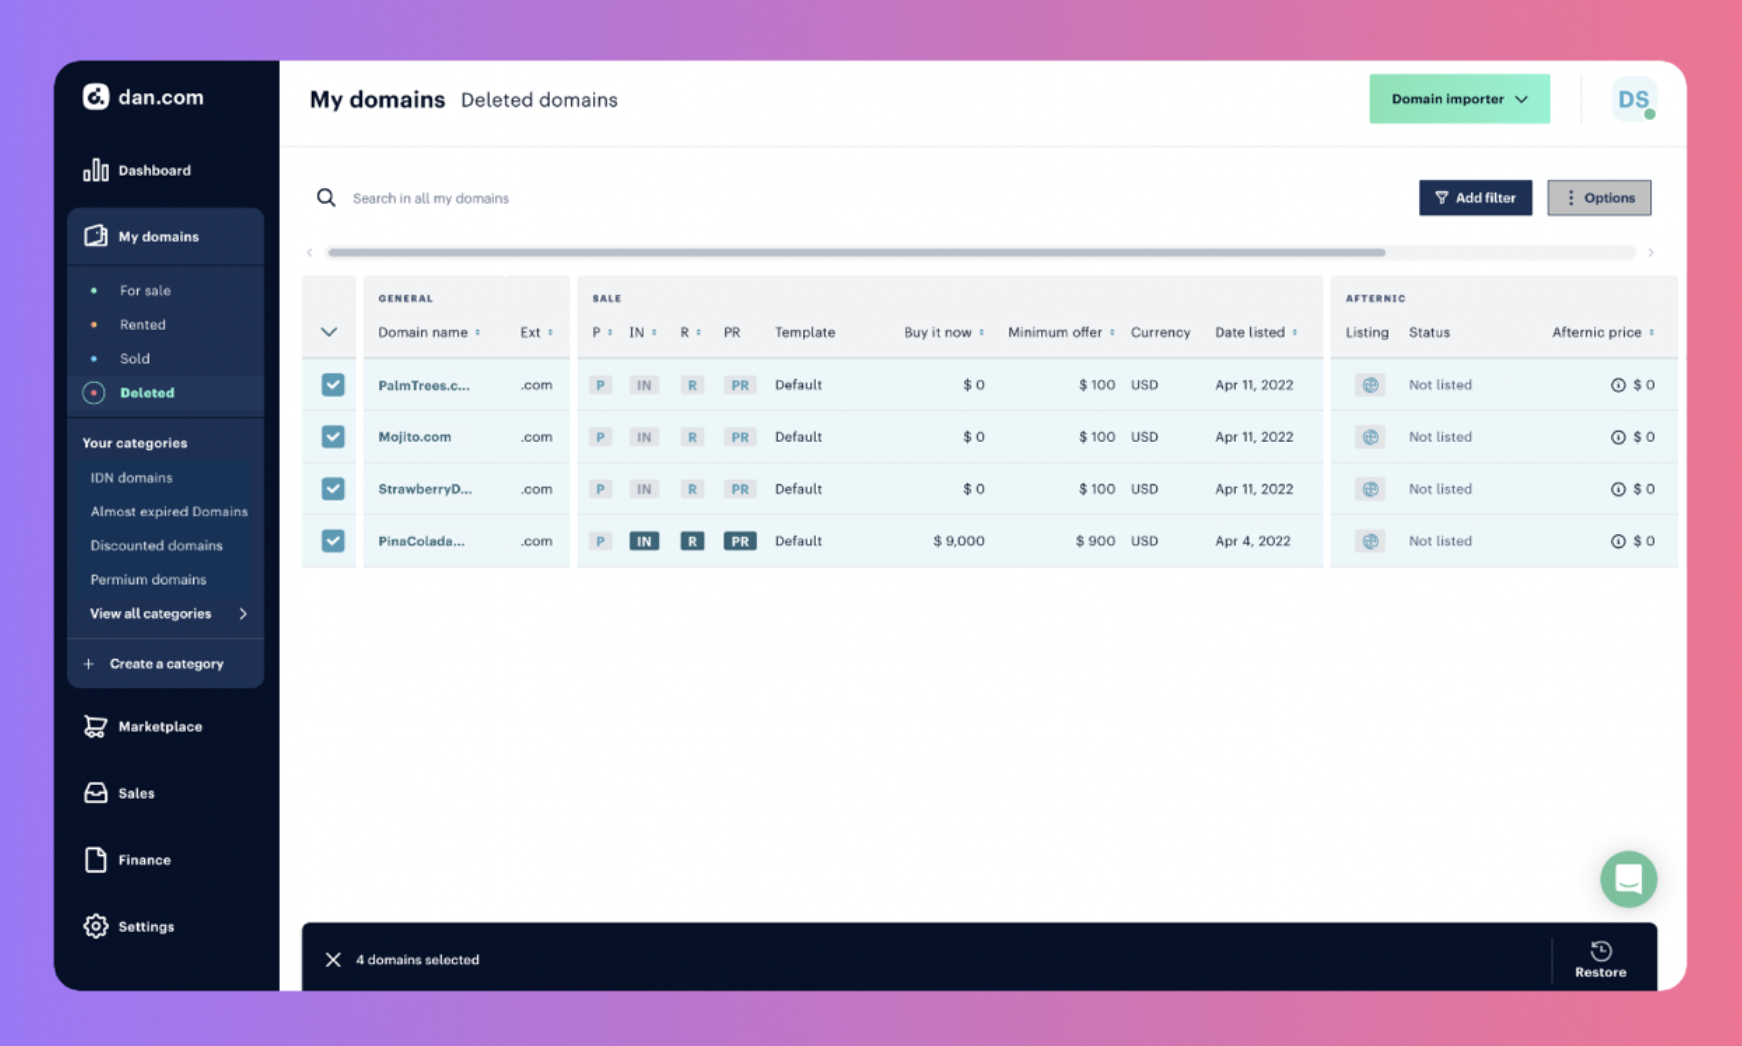Deselect the PinaColada domain checkbox

tap(333, 541)
